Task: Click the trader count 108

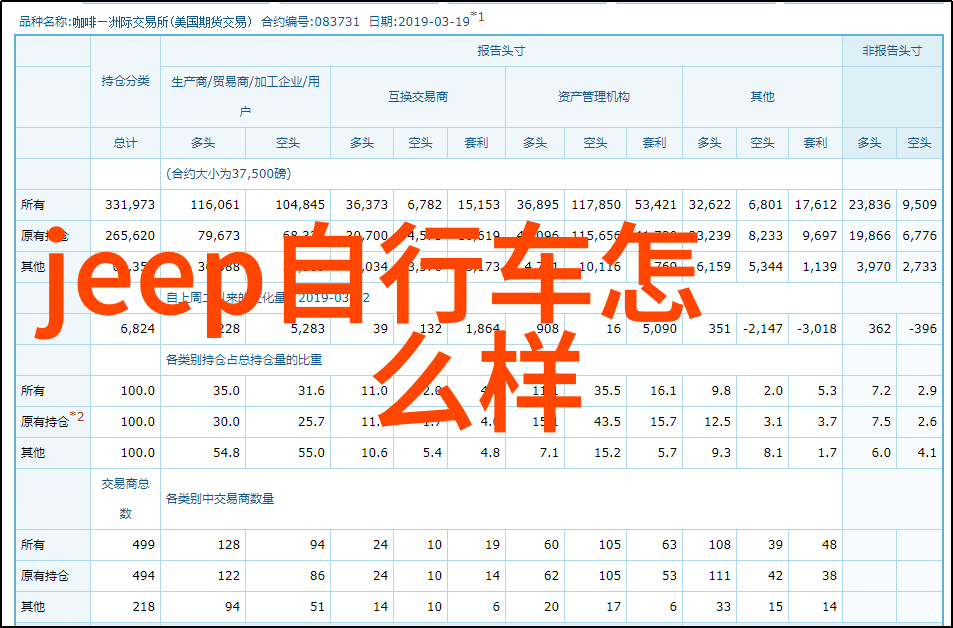Action: (x=720, y=545)
